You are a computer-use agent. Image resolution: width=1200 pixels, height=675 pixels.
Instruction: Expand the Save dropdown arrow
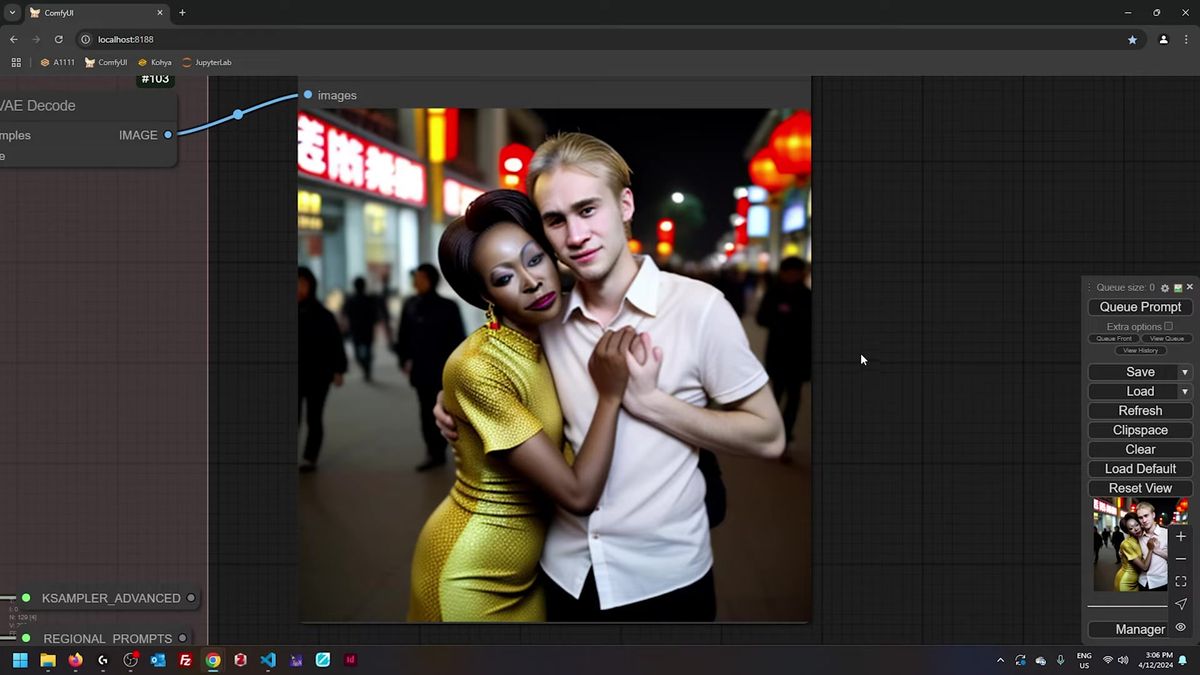(x=1185, y=372)
